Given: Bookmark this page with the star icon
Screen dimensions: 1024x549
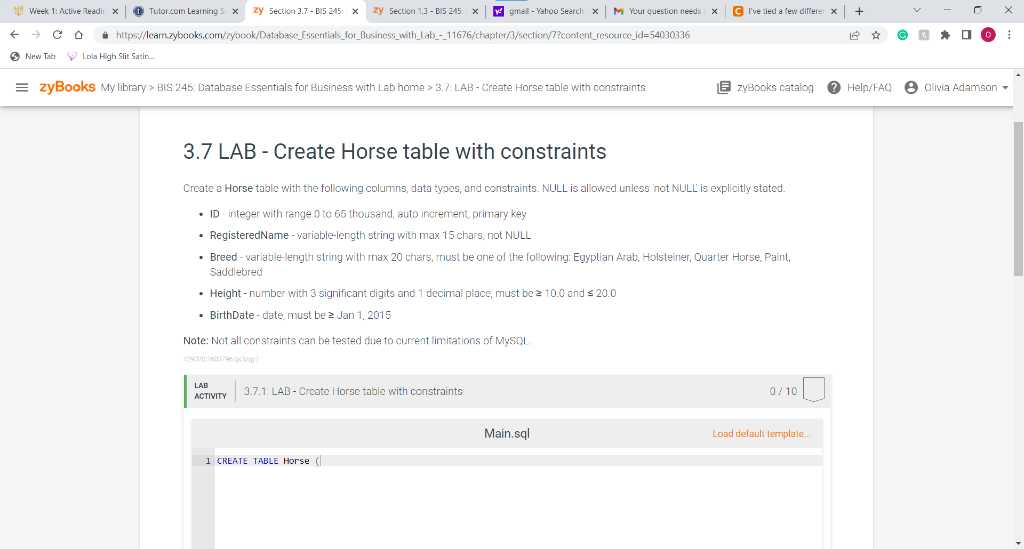Looking at the screenshot, I should [x=876, y=35].
